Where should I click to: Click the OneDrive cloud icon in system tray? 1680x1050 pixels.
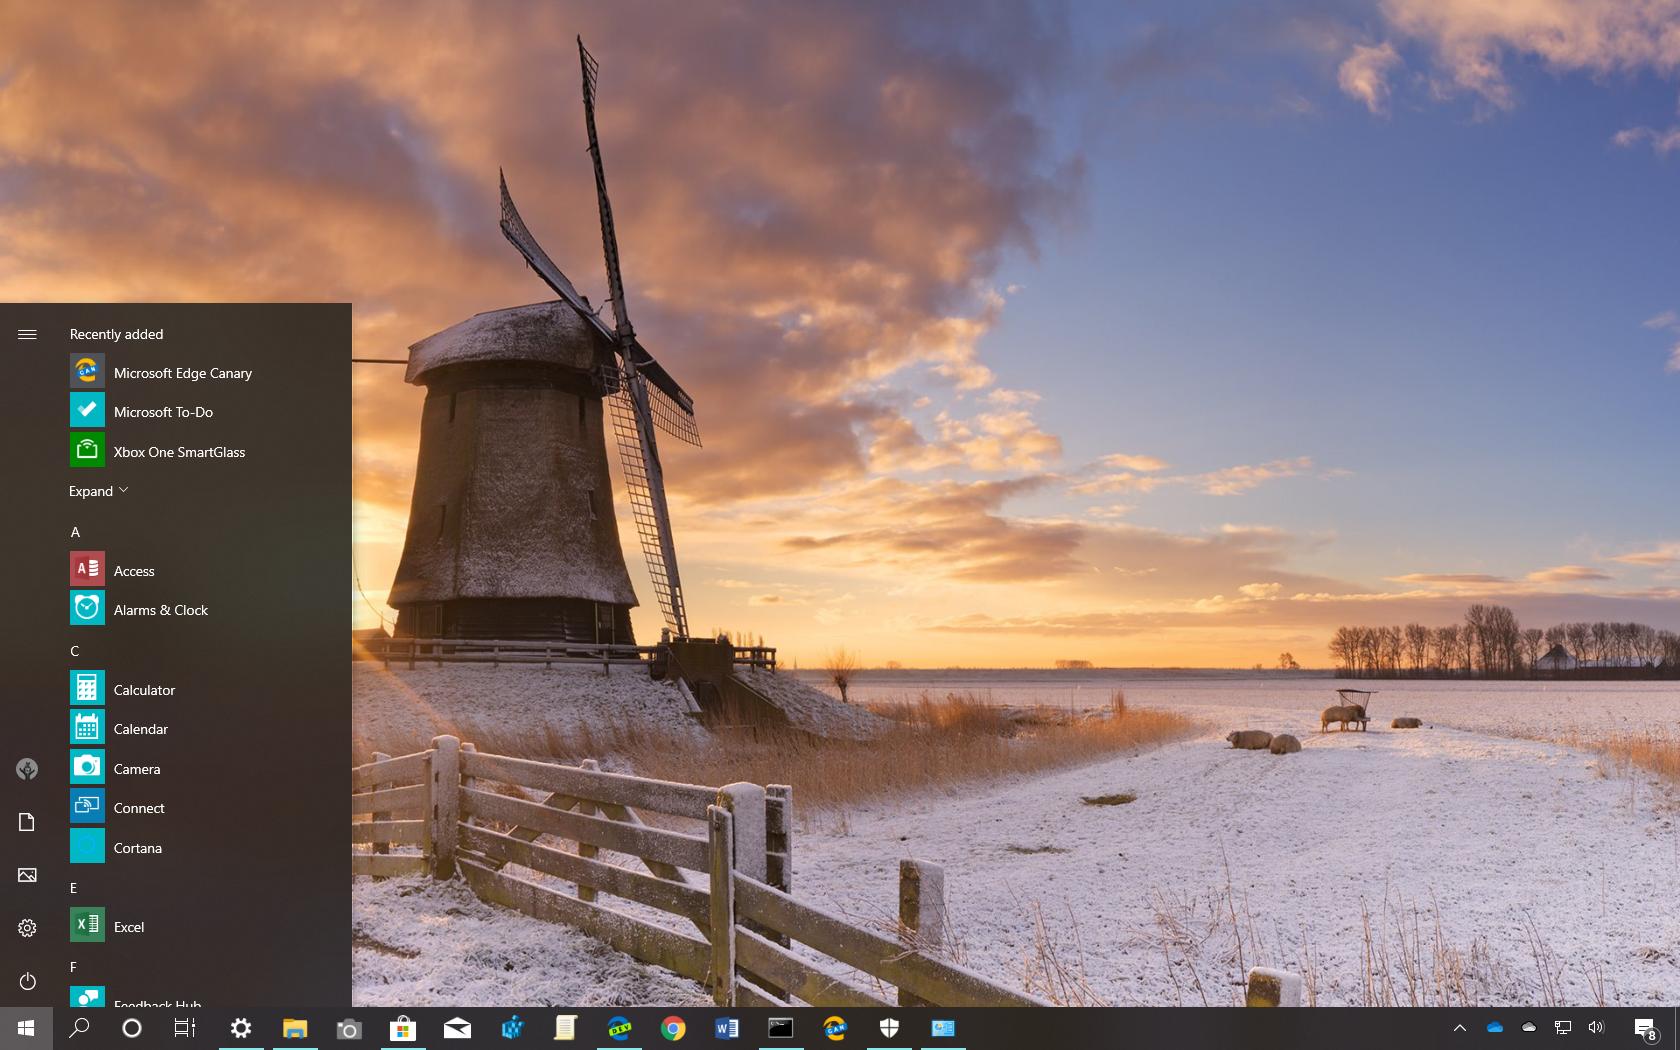(1495, 1027)
